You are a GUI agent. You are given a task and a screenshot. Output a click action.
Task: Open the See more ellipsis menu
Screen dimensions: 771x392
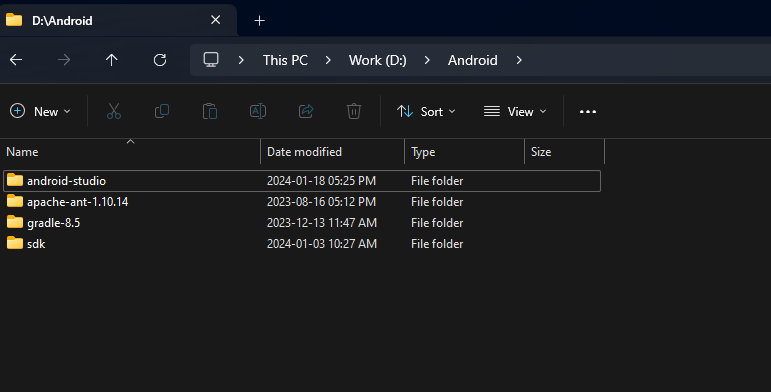click(x=588, y=112)
